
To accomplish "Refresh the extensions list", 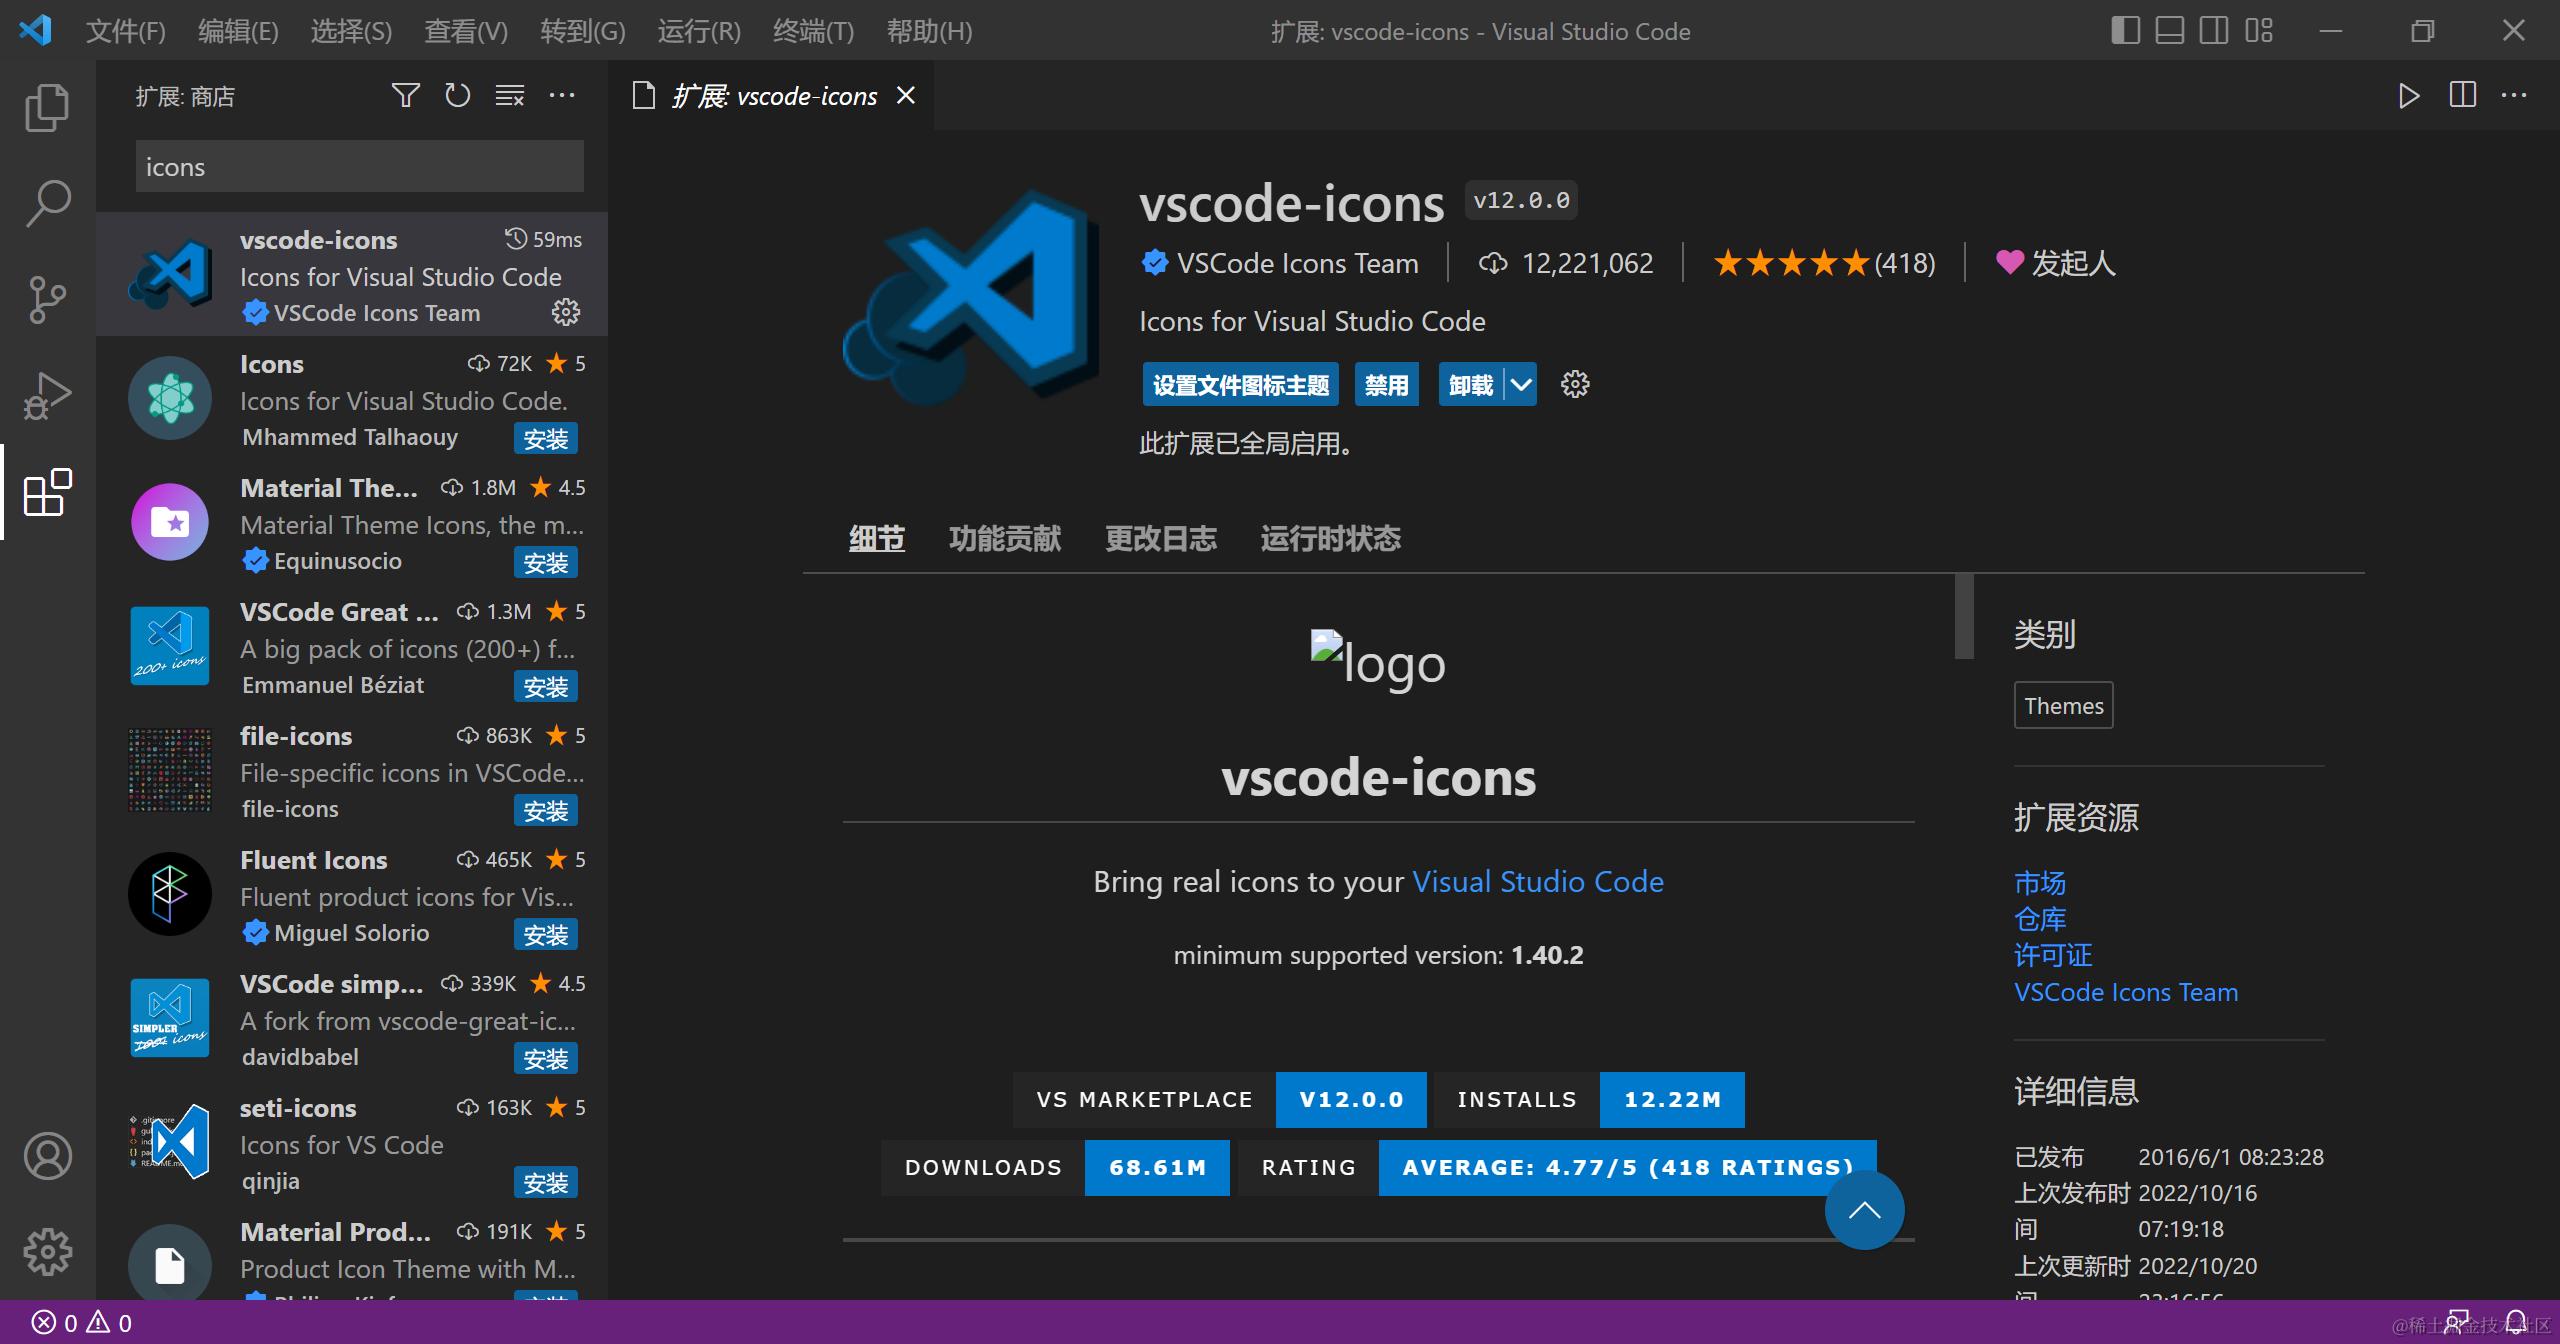I will tap(457, 95).
